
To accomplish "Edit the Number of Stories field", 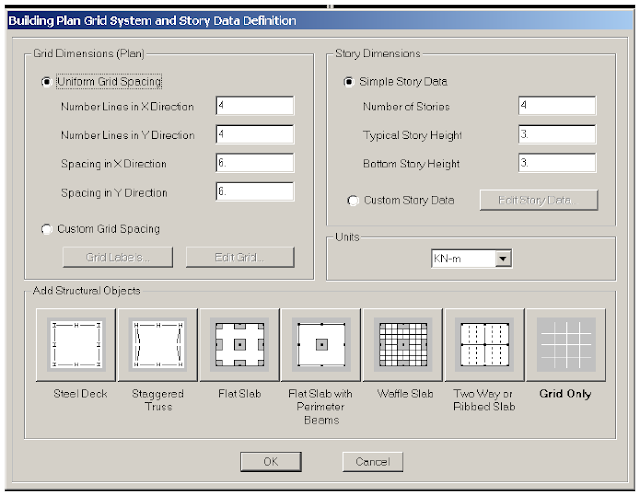I will click(557, 106).
